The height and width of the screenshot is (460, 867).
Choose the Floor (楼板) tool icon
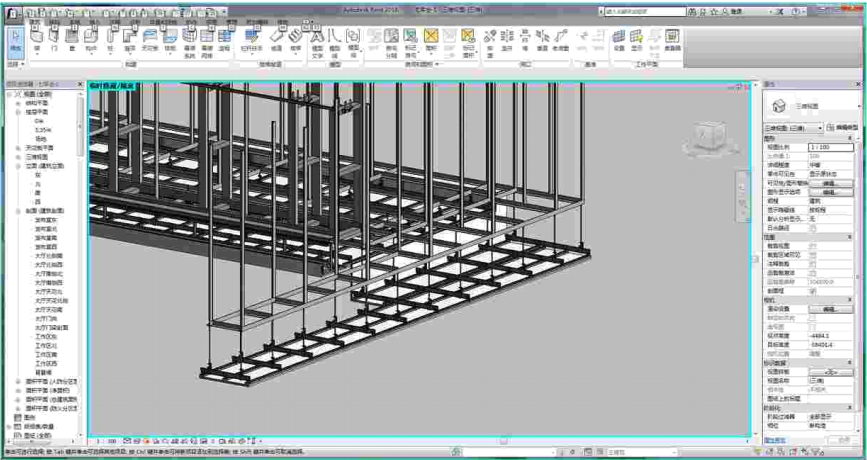[170, 36]
